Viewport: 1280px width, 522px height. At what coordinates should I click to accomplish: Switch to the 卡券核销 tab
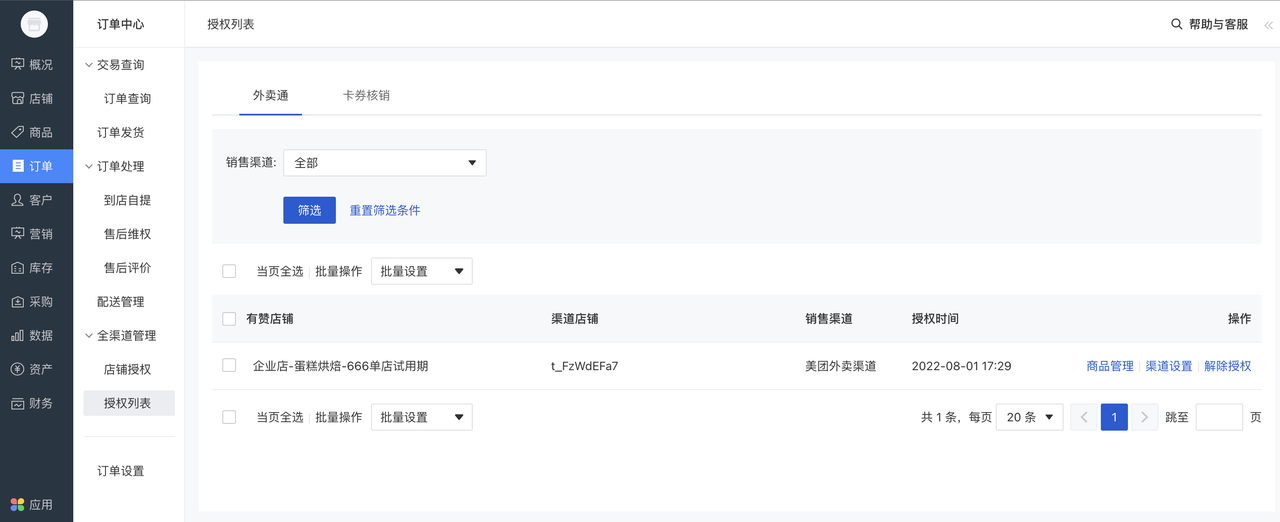[x=366, y=96]
